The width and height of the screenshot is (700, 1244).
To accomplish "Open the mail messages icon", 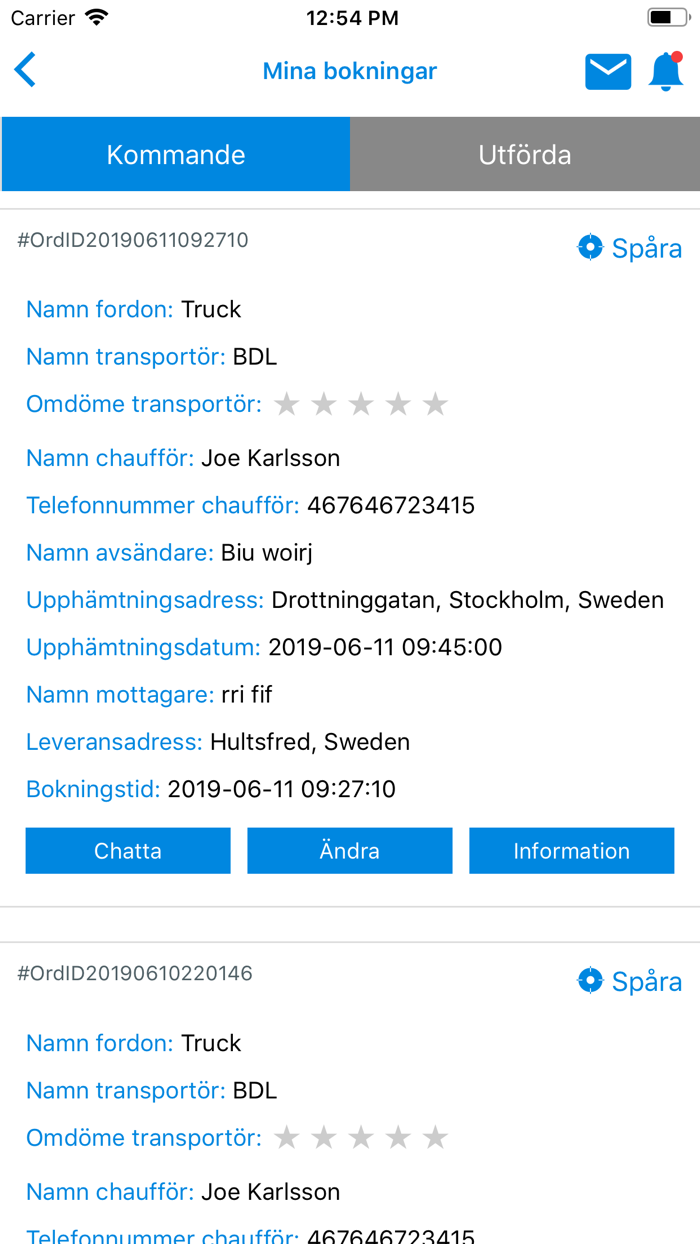I will pyautogui.click(x=608, y=71).
